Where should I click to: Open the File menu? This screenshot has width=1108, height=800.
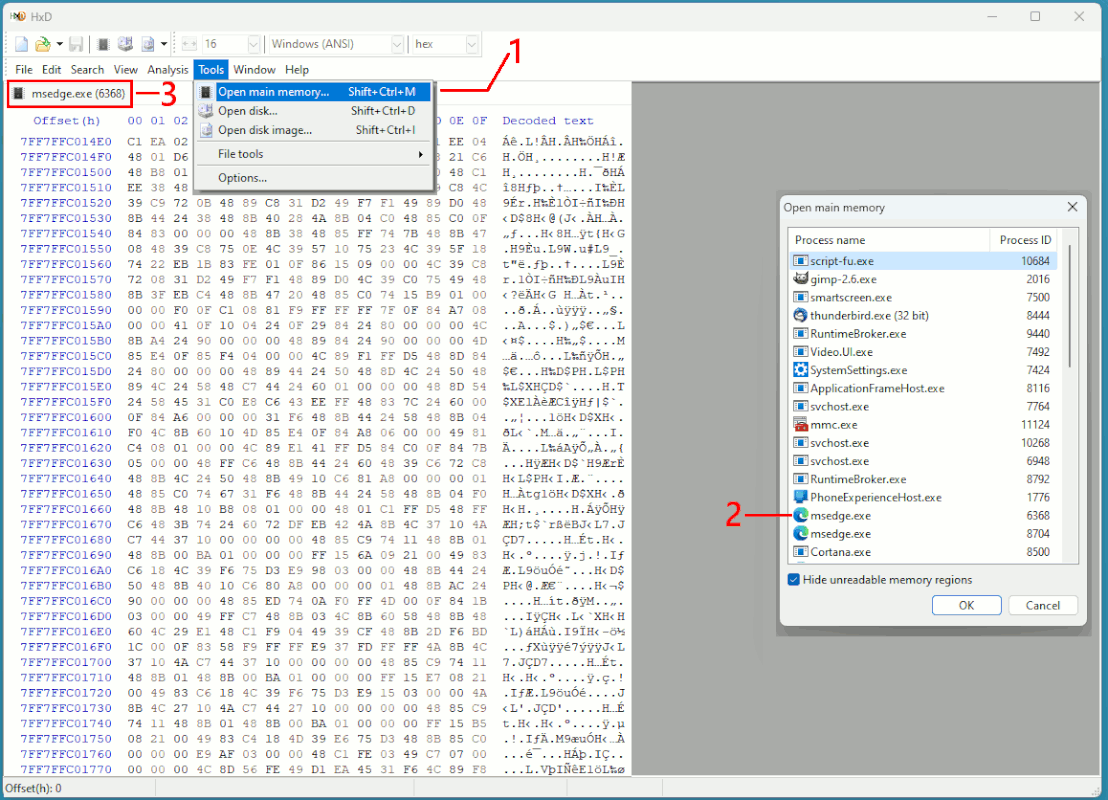click(x=24, y=69)
